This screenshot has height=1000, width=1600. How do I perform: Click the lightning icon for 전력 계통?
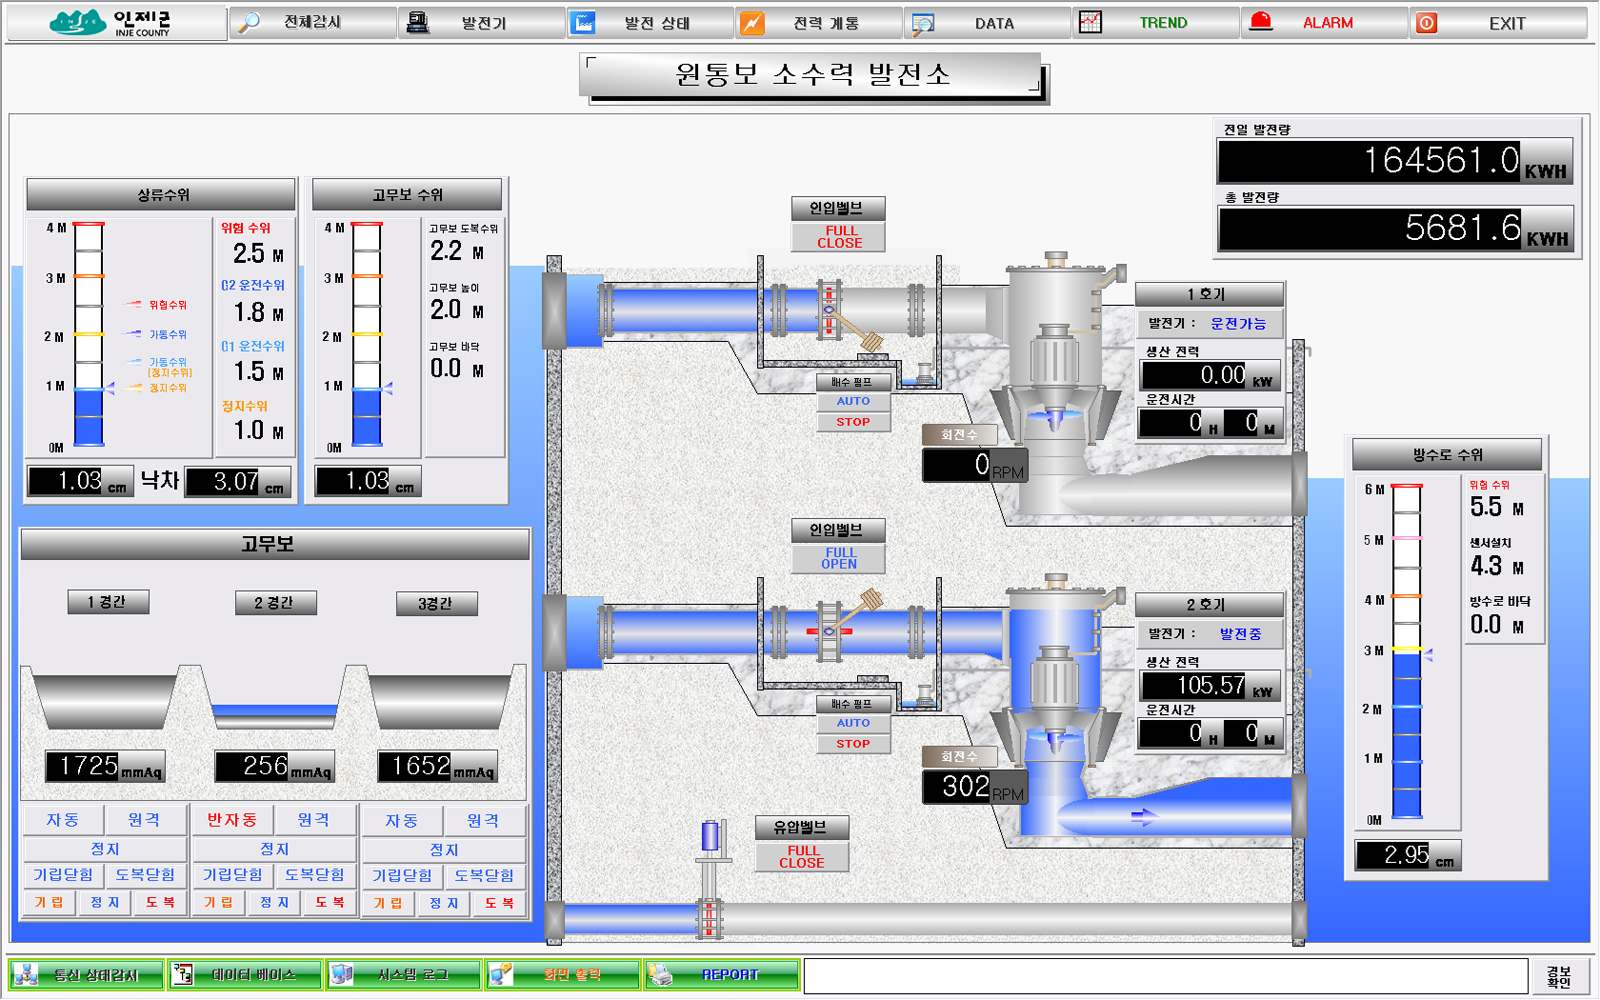[752, 23]
